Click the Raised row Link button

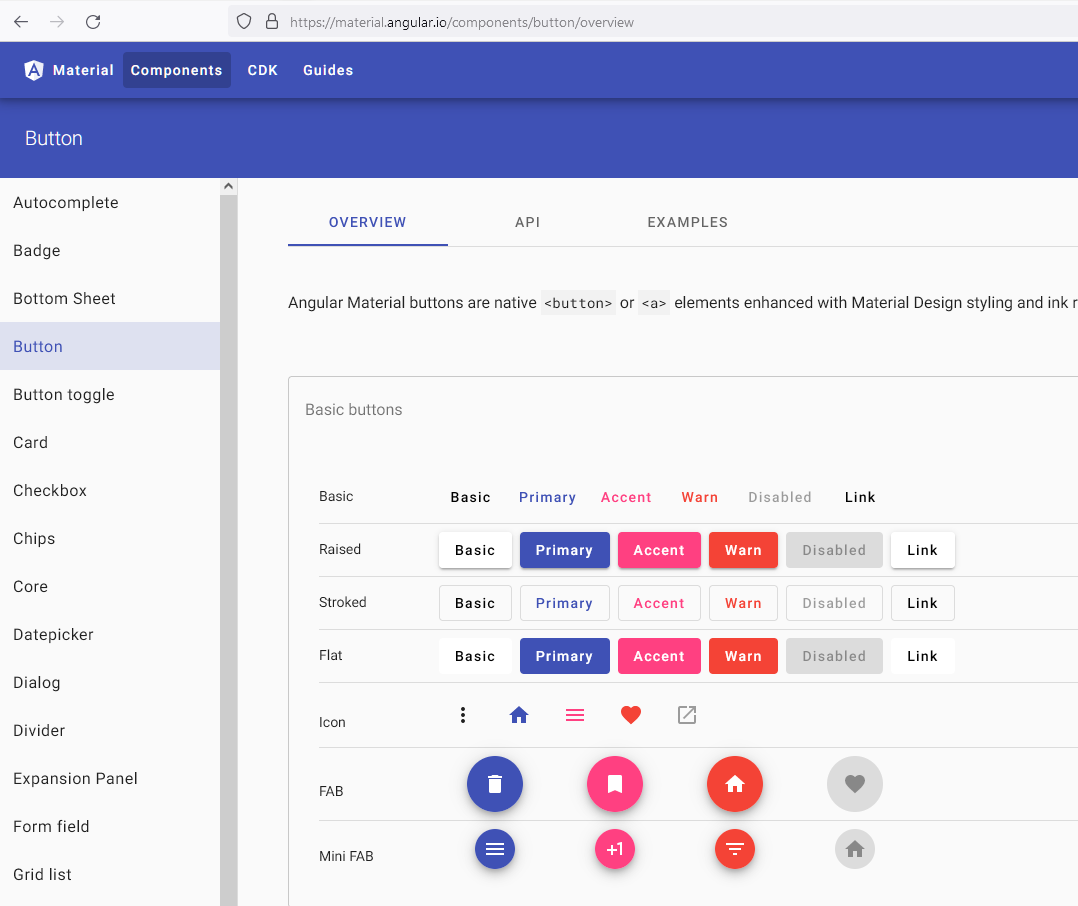point(923,550)
